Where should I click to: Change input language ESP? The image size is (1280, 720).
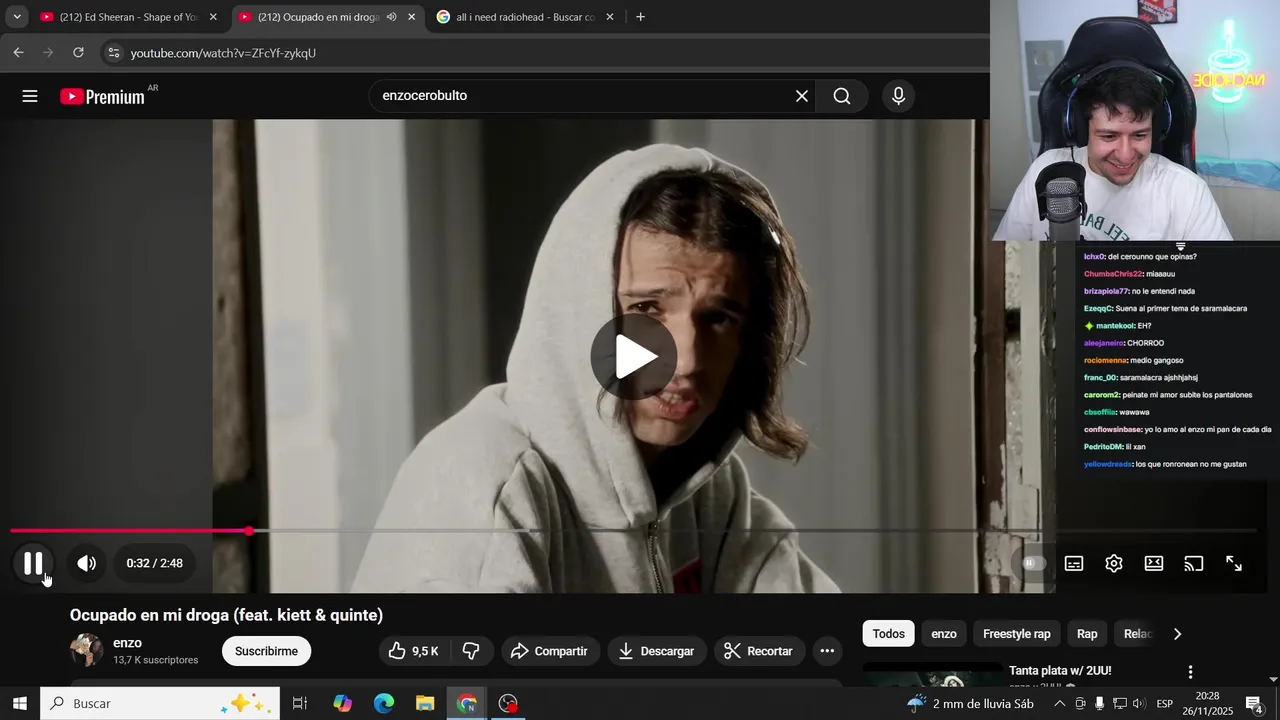click(1165, 704)
